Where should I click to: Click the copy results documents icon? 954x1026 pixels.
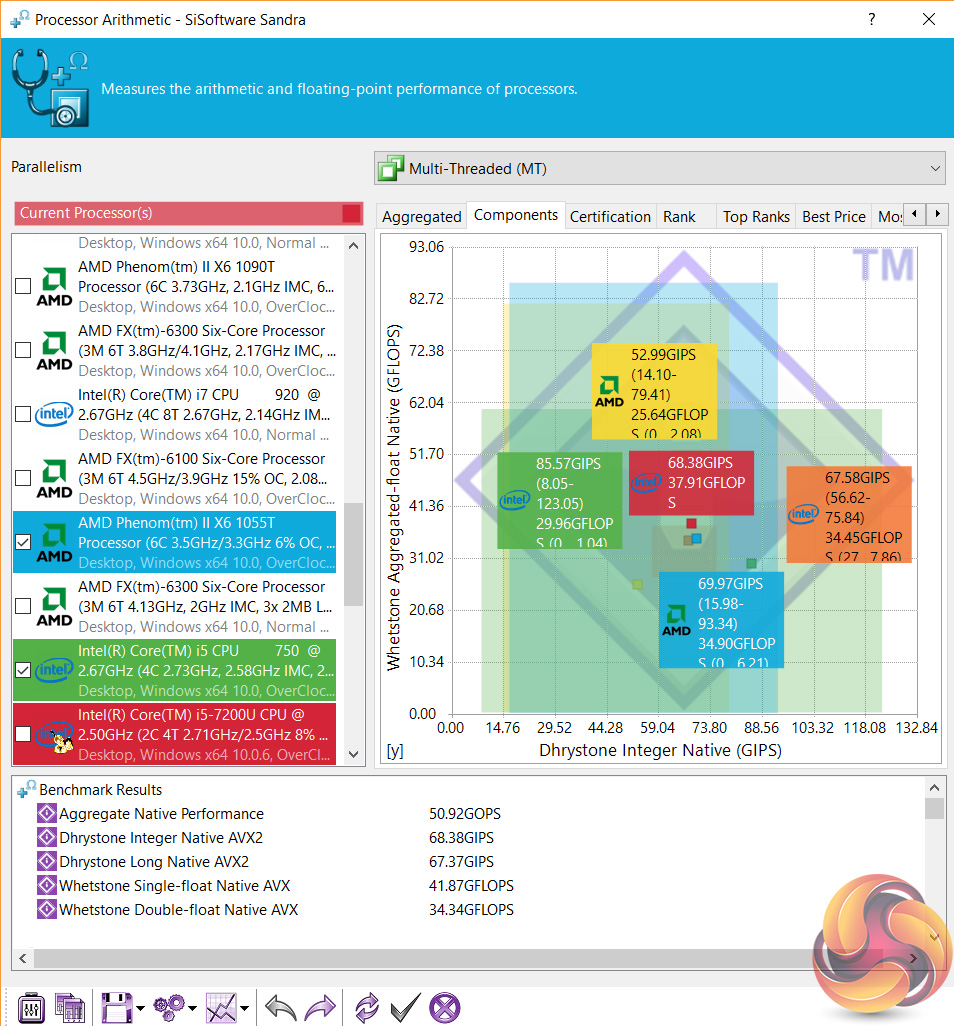[70, 1007]
